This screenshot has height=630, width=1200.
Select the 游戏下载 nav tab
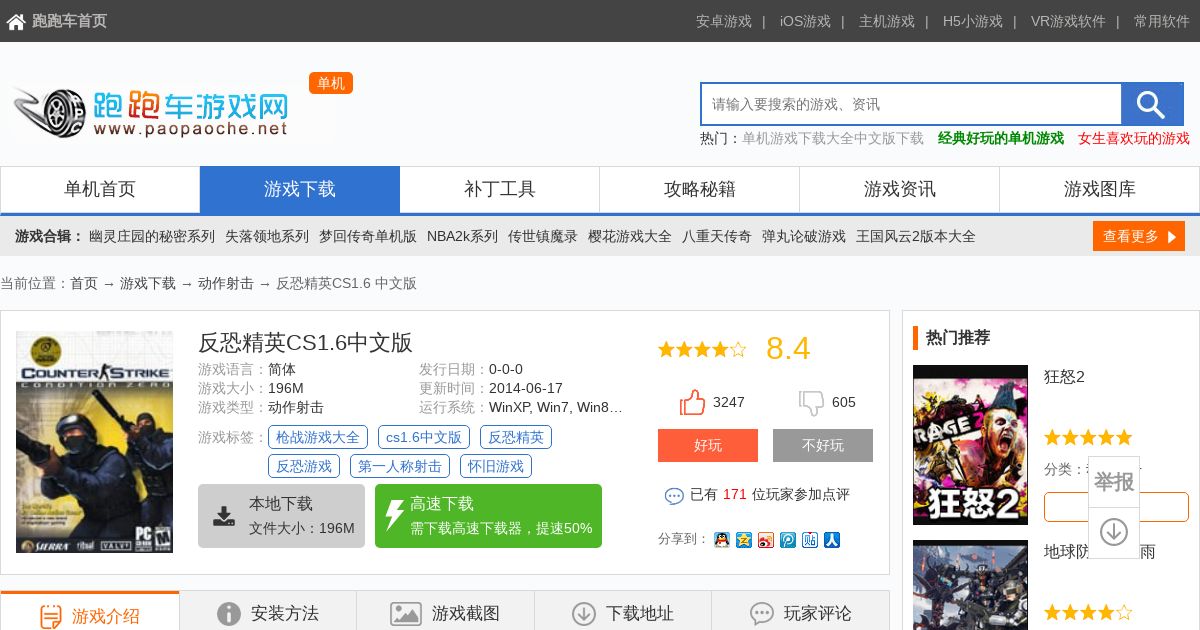(300, 189)
